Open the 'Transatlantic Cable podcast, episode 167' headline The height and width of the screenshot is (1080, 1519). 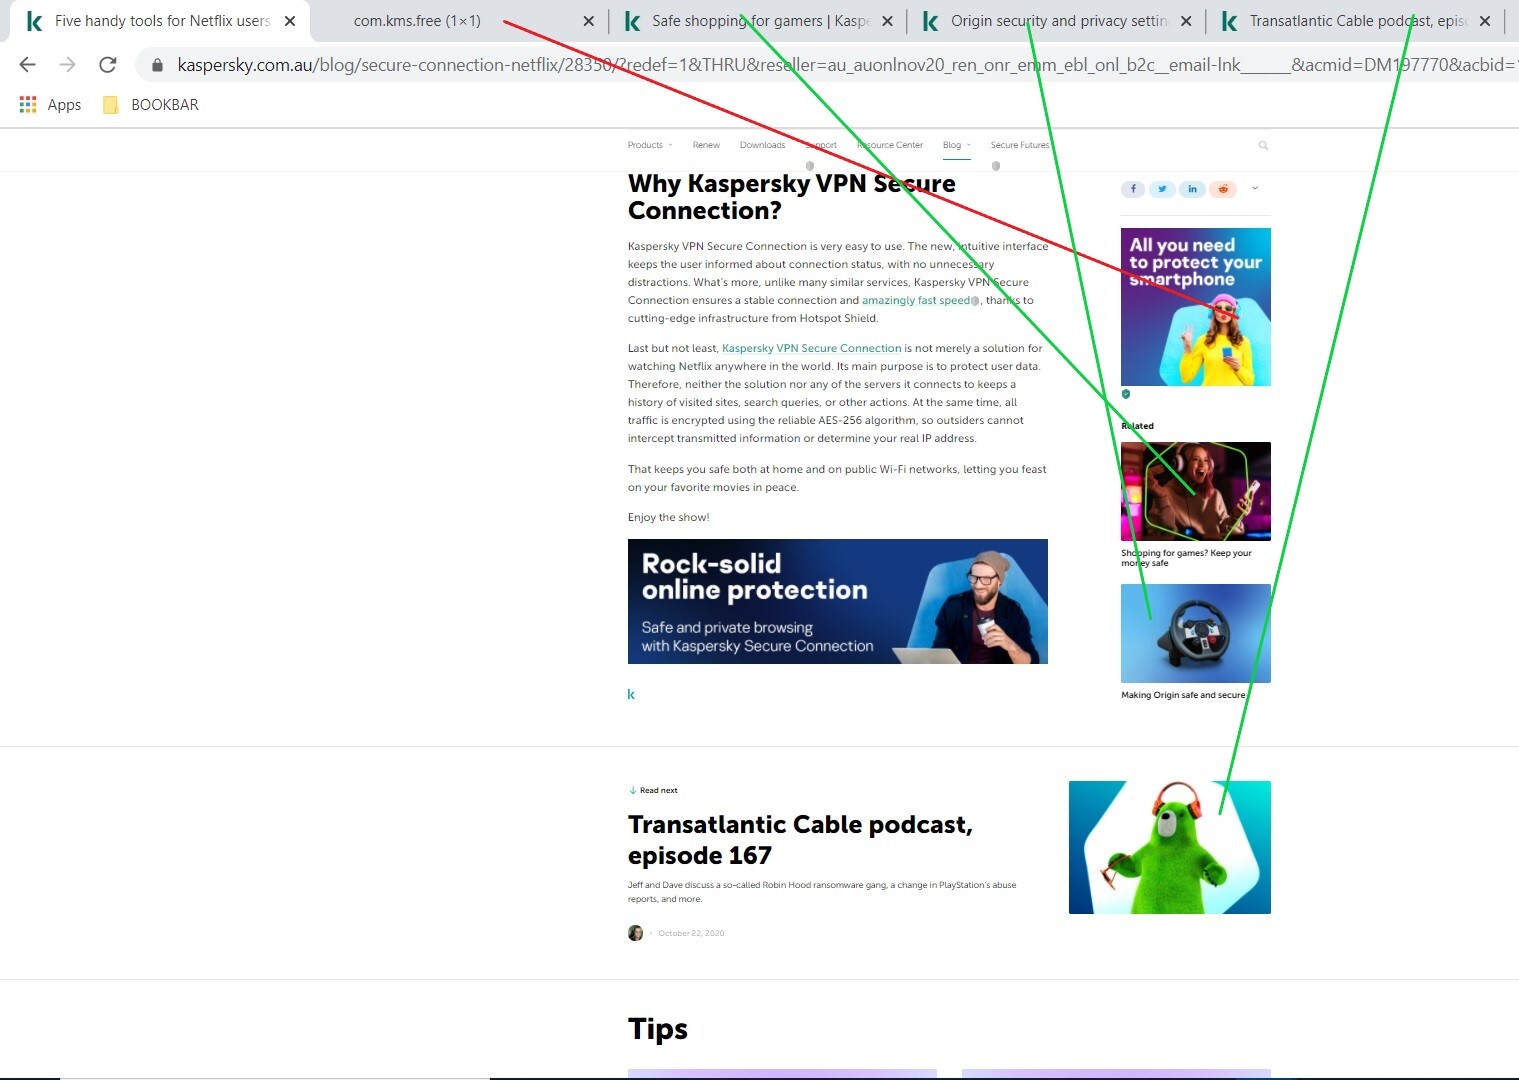click(x=800, y=840)
